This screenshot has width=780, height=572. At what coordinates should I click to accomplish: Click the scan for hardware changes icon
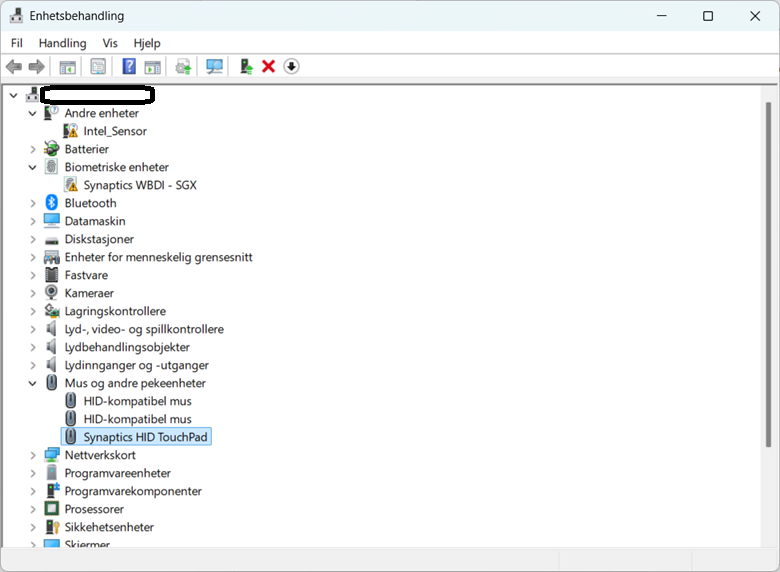(214, 66)
